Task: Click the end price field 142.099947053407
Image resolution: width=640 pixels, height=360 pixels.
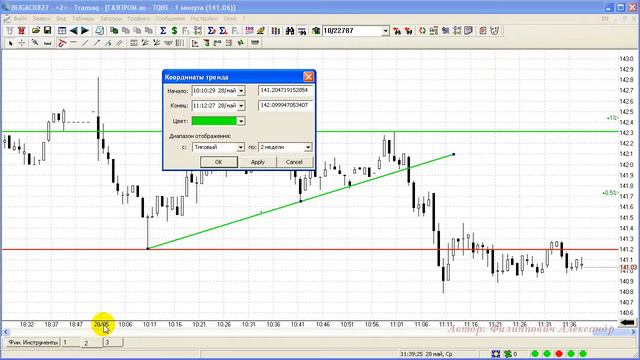Action: pos(285,105)
